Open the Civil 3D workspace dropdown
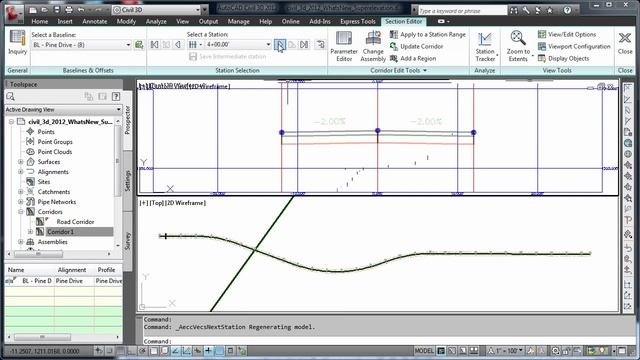Image resolution: width=640 pixels, height=360 pixels. point(198,10)
